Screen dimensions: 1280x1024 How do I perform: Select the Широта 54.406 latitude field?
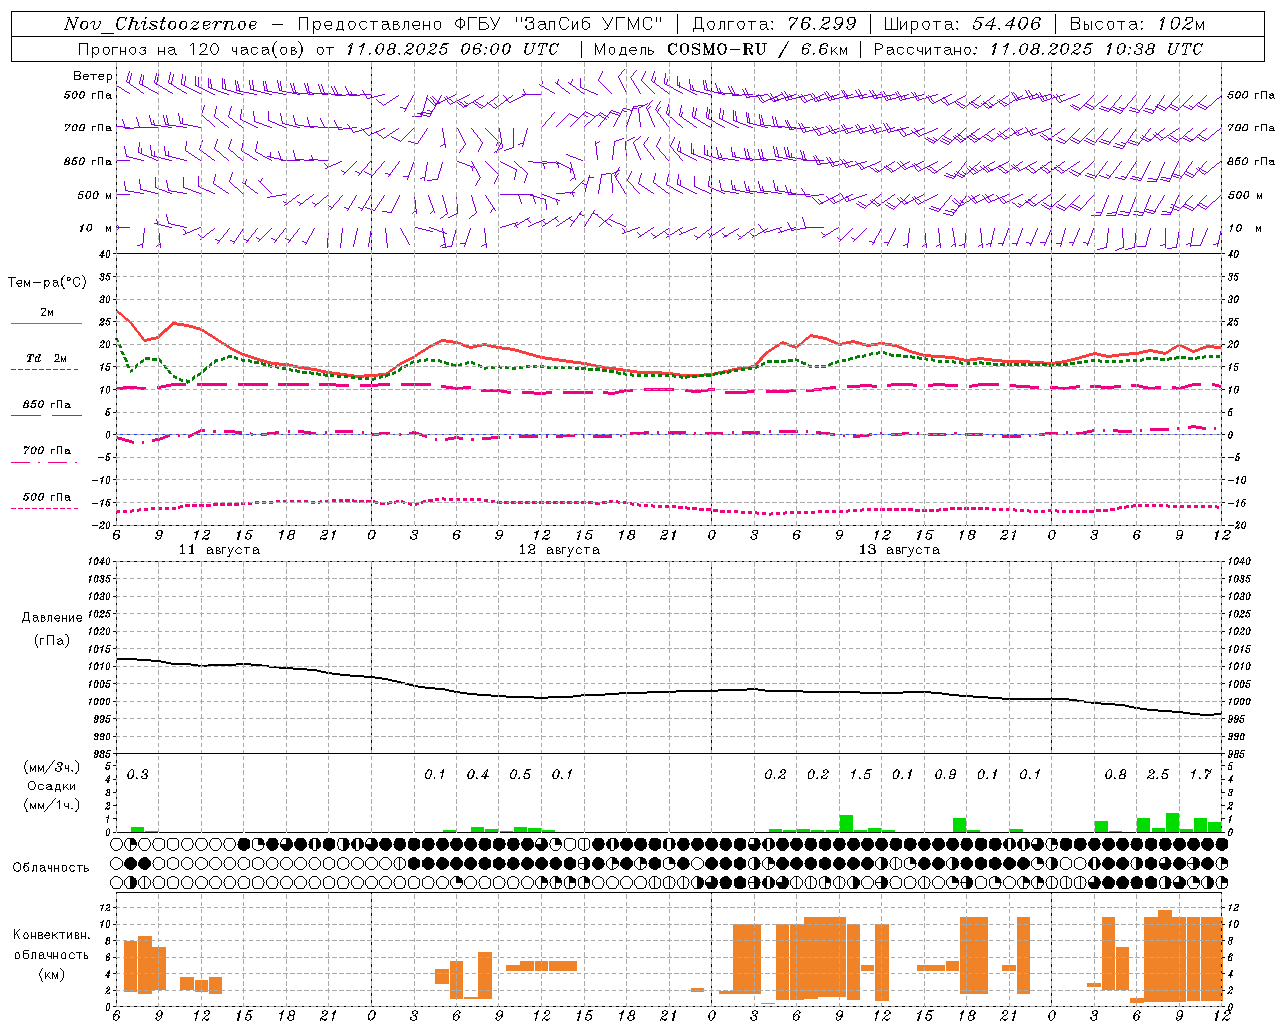(962, 24)
